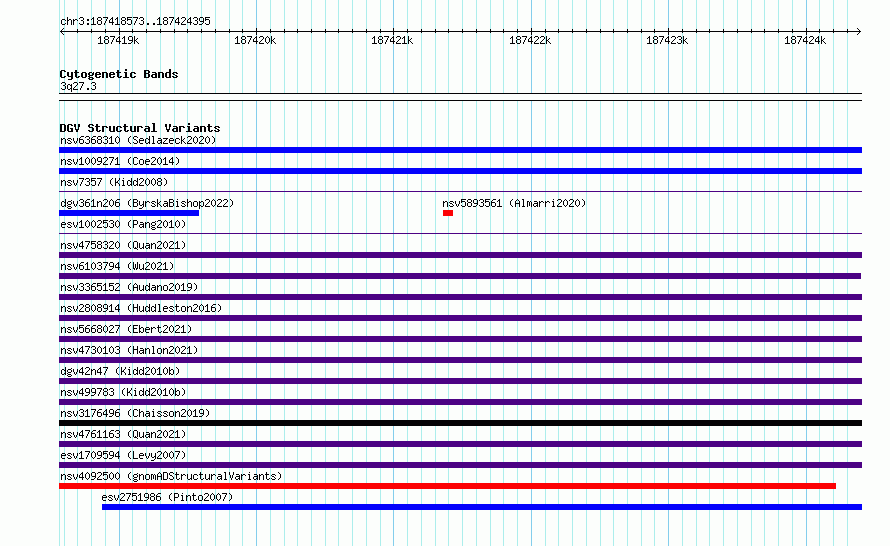The width and height of the screenshot is (890, 546).
Task: Select the purple bar under nsv5668027
Action: [x=460, y=339]
